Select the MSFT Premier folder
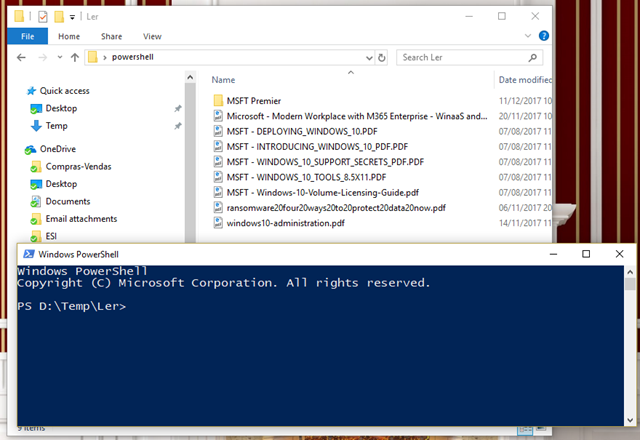Viewport: 640px width, 440px height. (253, 101)
